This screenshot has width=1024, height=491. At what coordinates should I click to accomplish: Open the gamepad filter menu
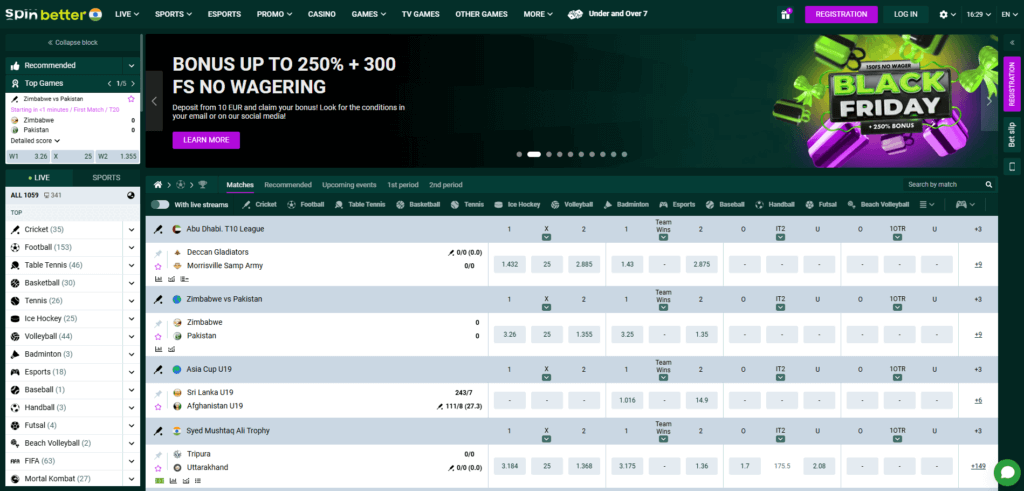(x=966, y=204)
